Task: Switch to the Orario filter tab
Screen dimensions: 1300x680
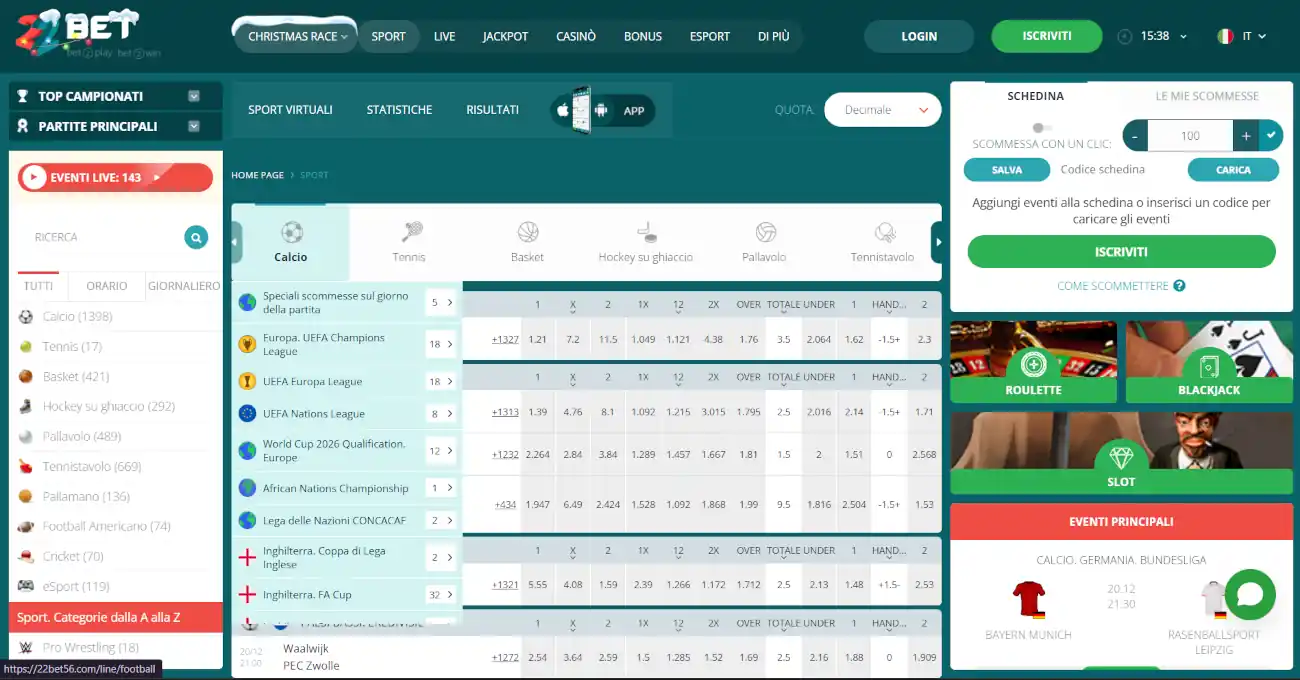Action: pos(107,286)
